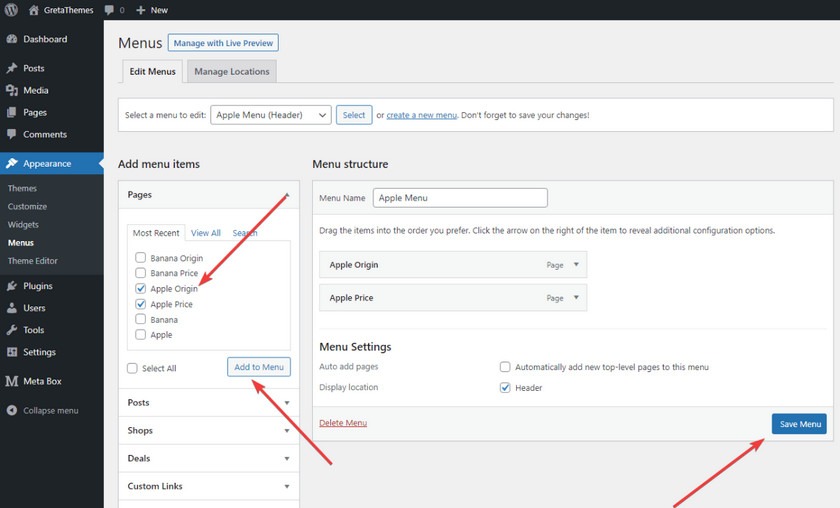
Task: Expand the Apple Price menu item arrow
Action: point(576,297)
